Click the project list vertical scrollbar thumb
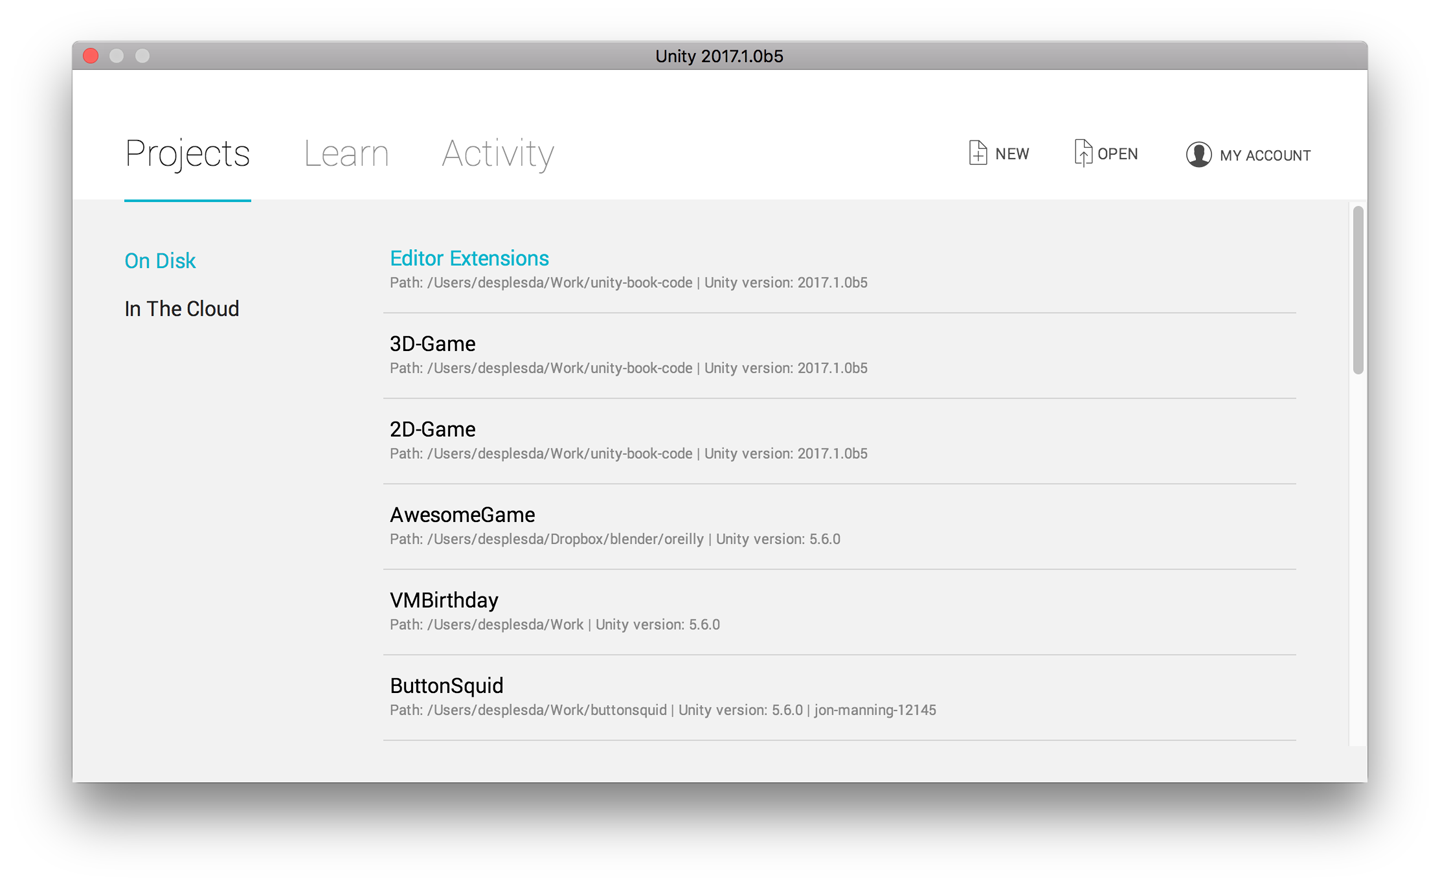Image resolution: width=1440 pixels, height=886 pixels. pyautogui.click(x=1358, y=290)
